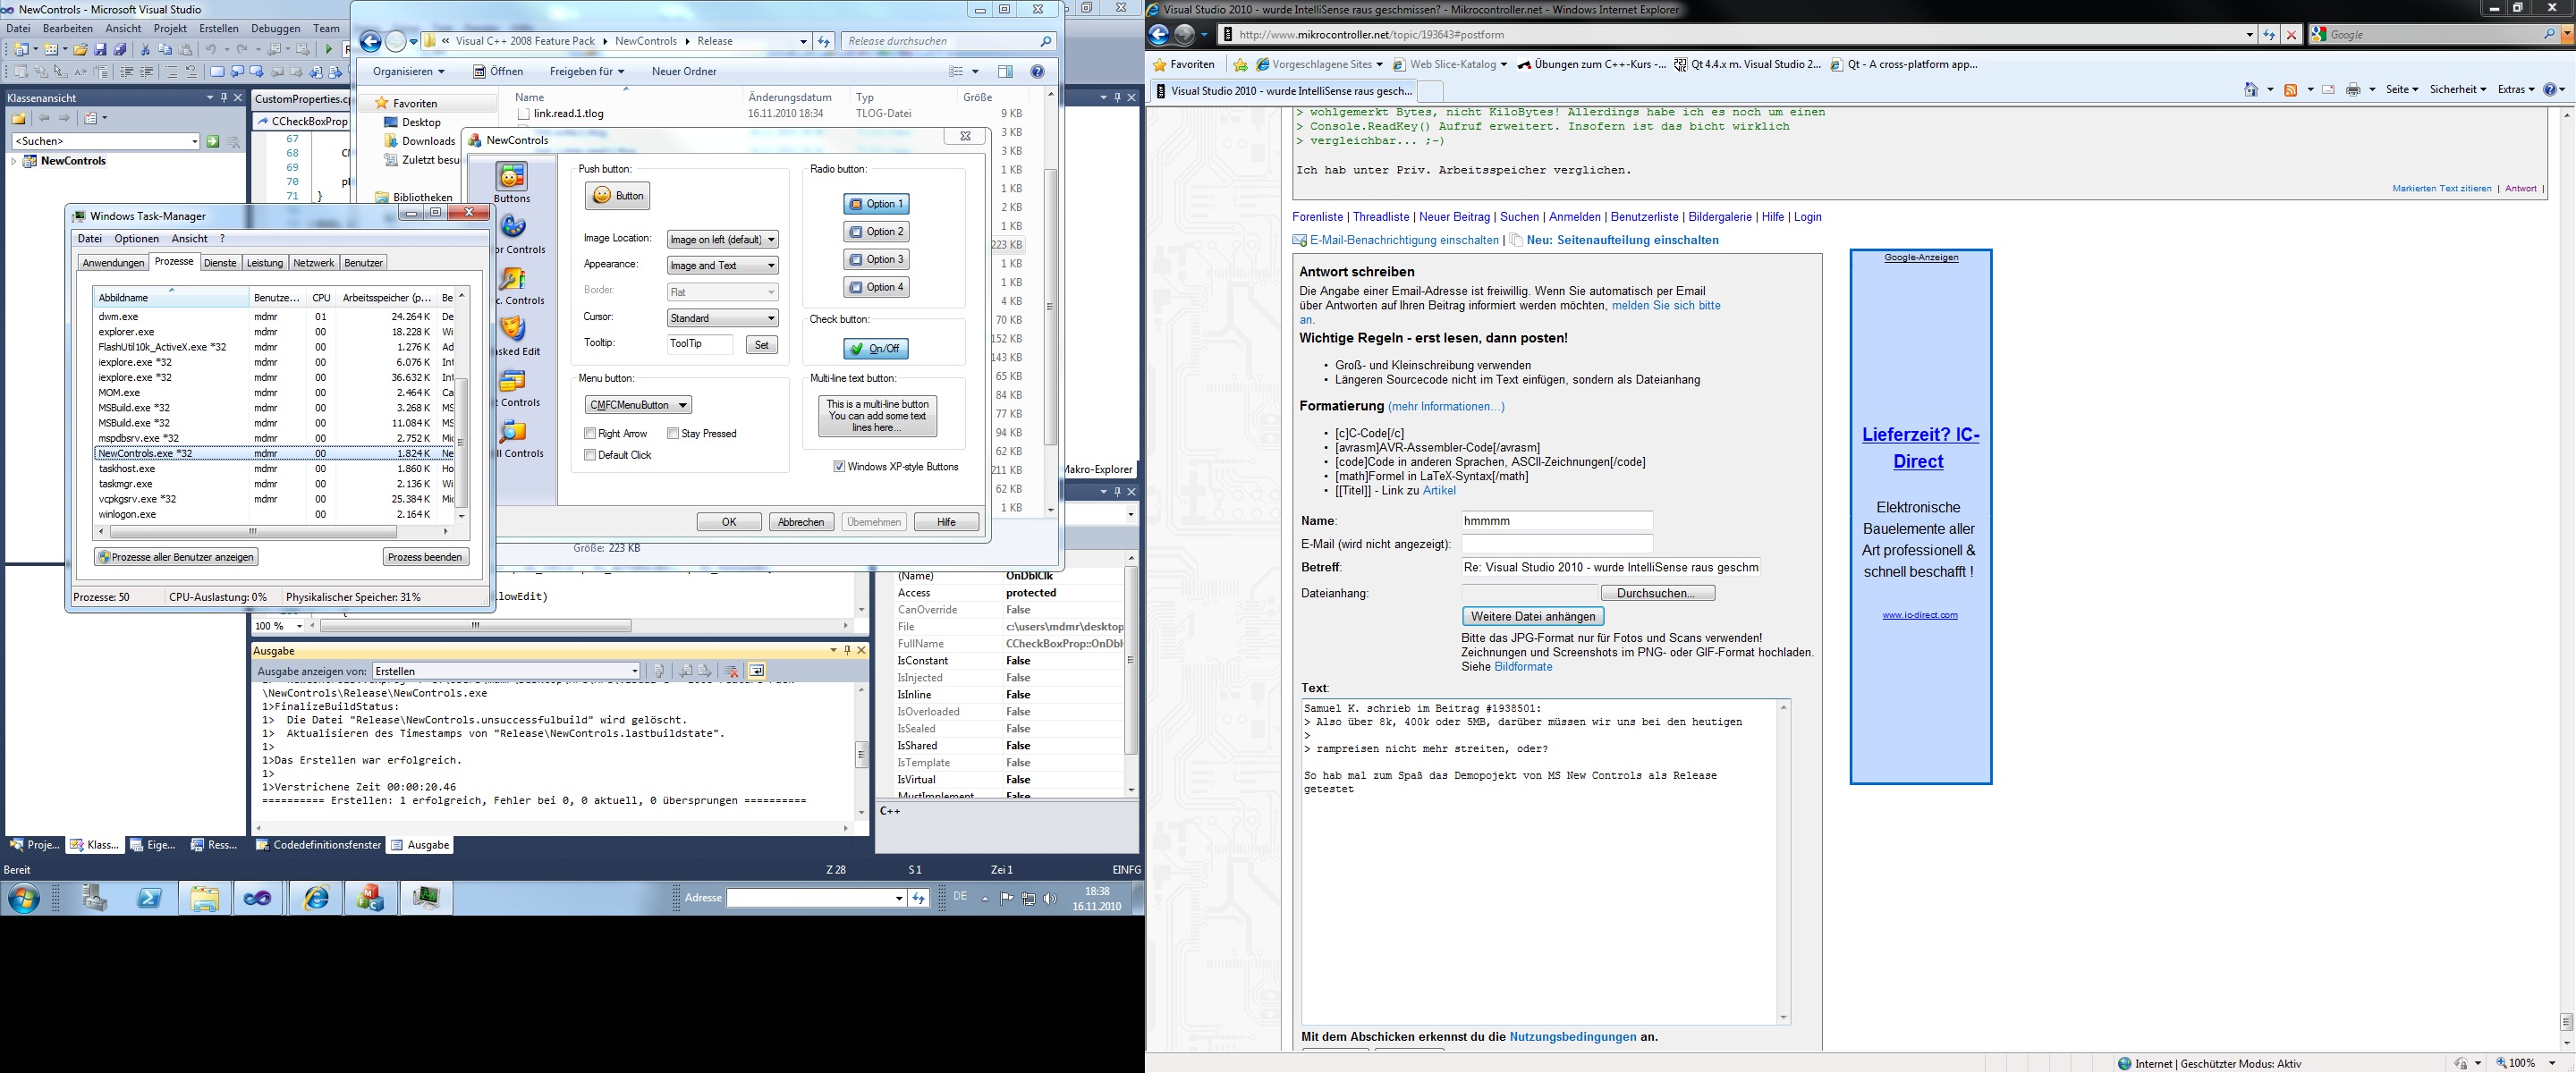The width and height of the screenshot is (2576, 1073).
Task: Select Option 3 radio button
Action: coord(876,259)
